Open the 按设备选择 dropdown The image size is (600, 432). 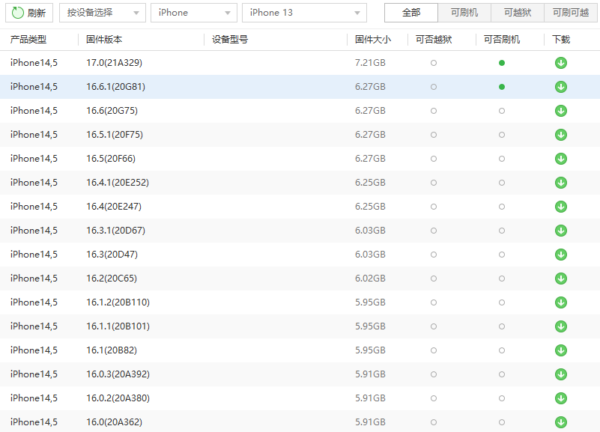101,13
